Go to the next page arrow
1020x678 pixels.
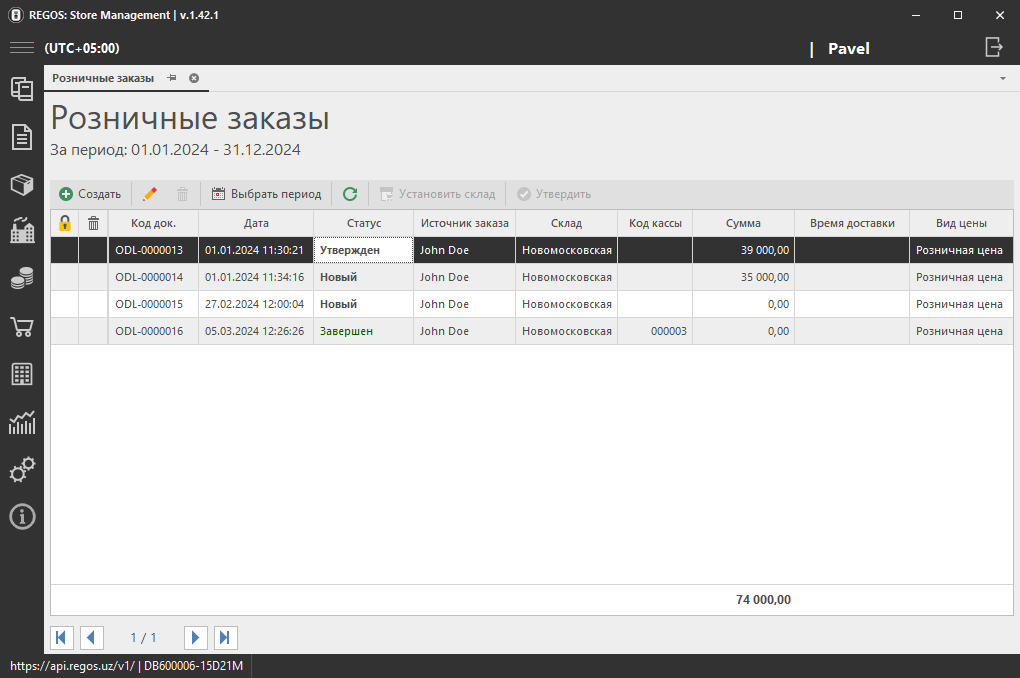[x=196, y=637]
